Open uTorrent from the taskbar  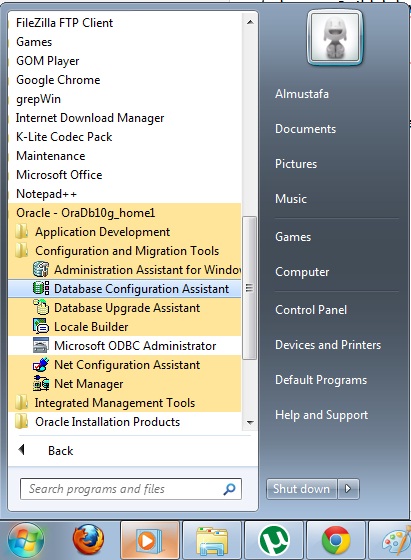(x=274, y=540)
